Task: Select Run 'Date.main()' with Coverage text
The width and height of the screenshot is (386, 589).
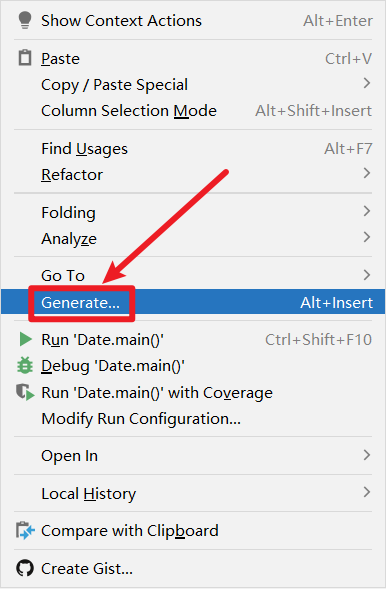Action: click(x=157, y=393)
